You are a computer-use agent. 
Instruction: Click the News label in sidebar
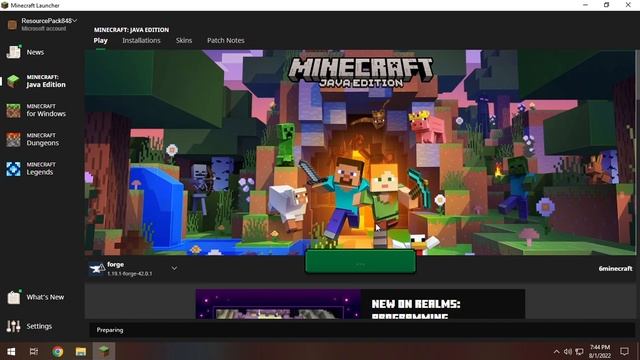coord(35,52)
